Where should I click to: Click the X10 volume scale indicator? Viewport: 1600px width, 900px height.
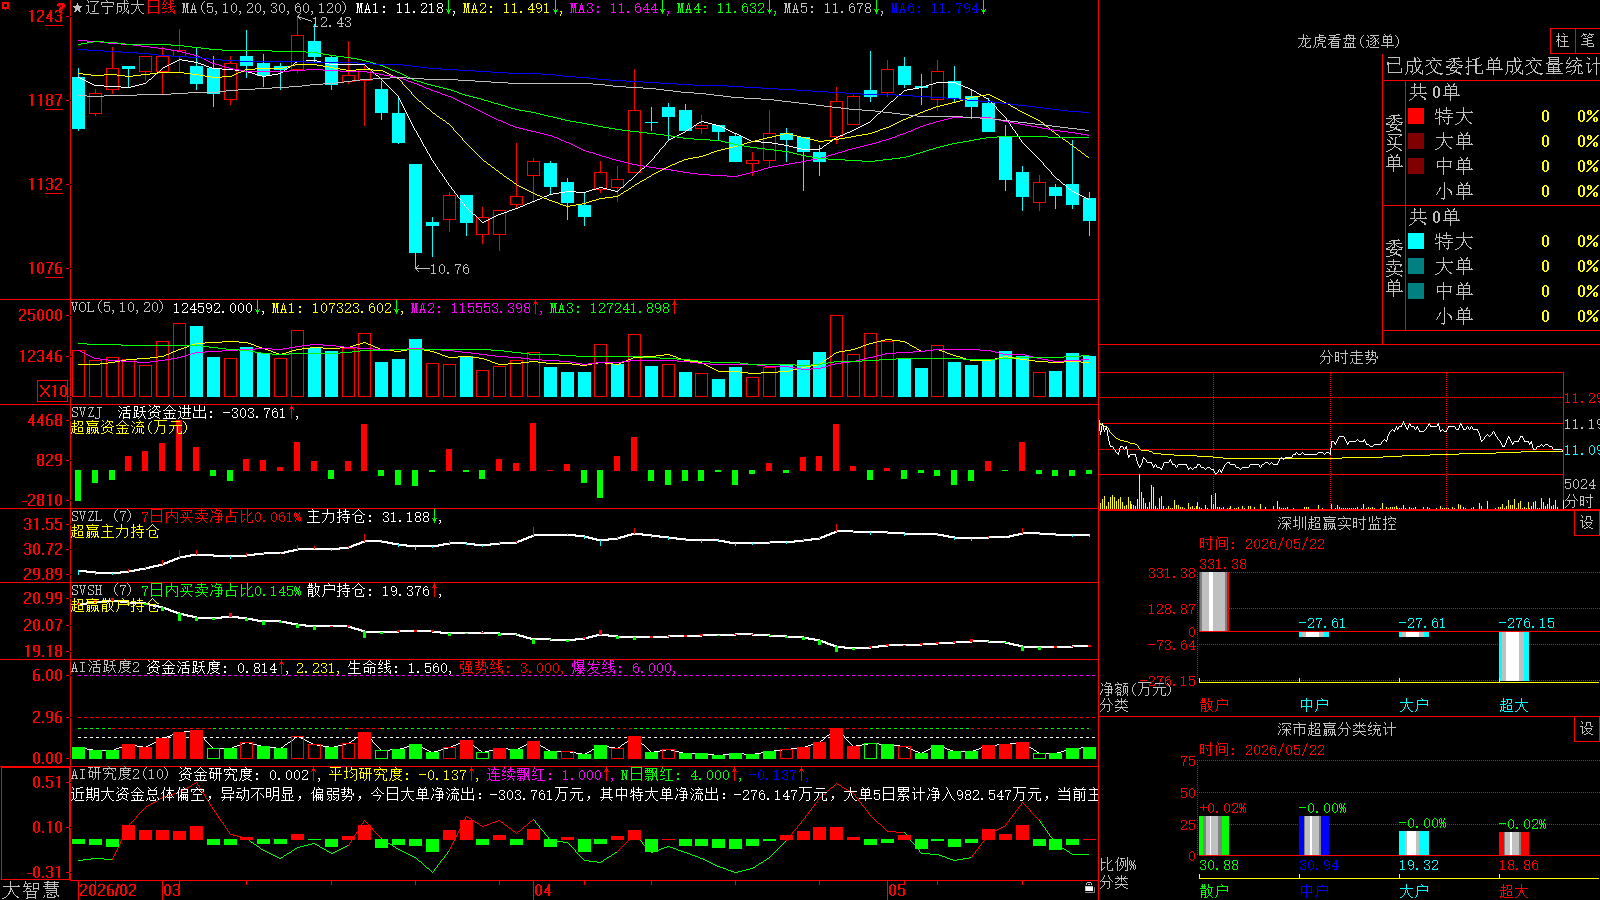tap(53, 391)
